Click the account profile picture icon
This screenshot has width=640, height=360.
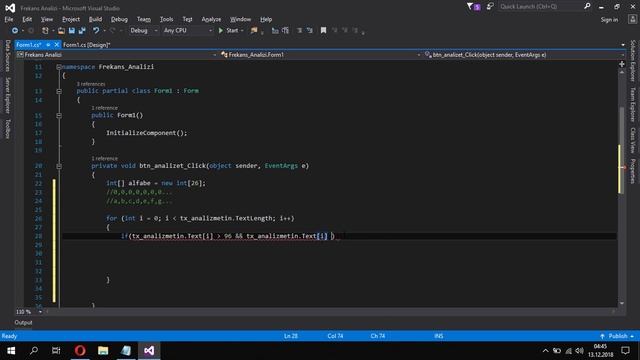[632, 20]
